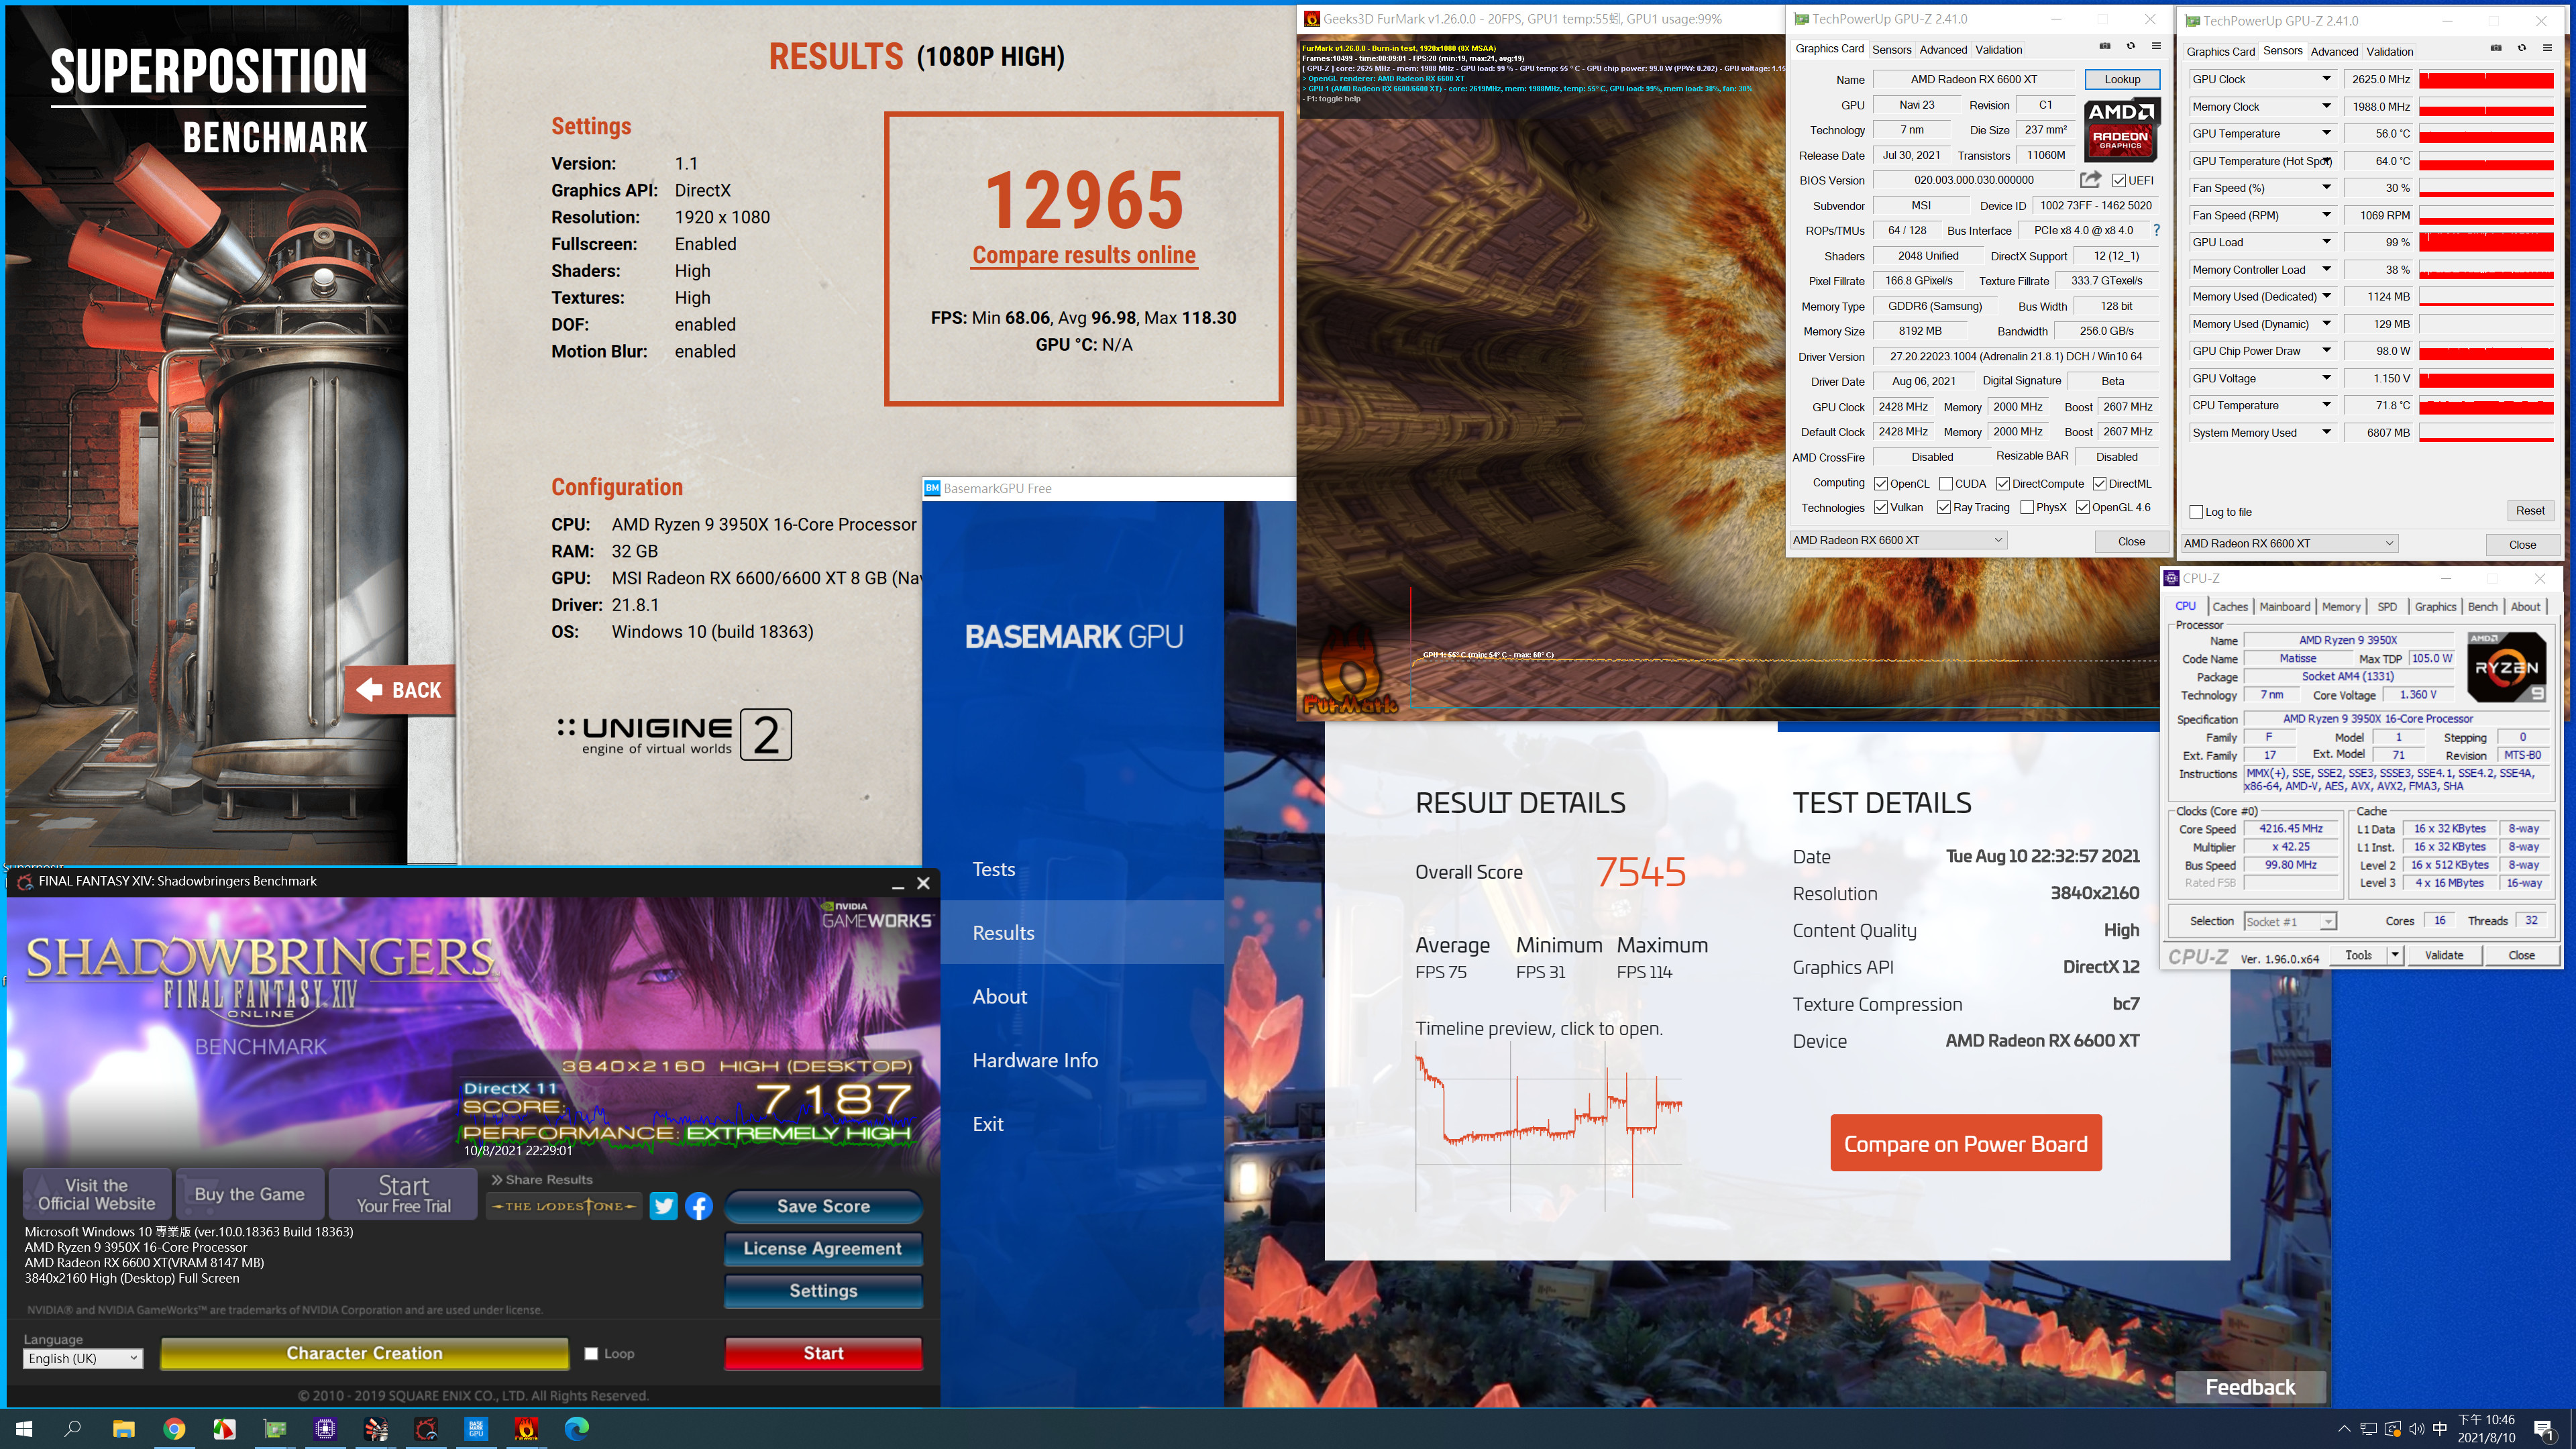Toggle the OpenCL checkbox in GPU-Z
Viewport: 2576px width, 1449px height.
click(1881, 484)
